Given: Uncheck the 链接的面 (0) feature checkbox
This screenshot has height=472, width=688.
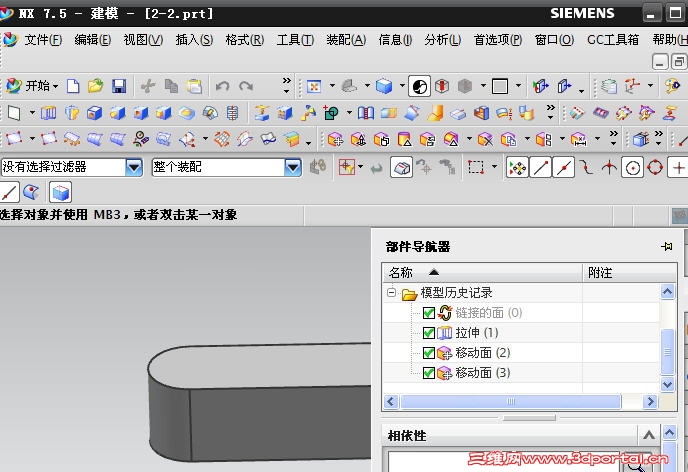Looking at the screenshot, I should coord(429,313).
